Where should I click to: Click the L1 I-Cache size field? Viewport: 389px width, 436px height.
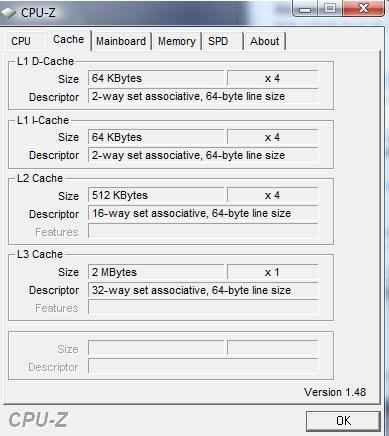(x=156, y=137)
